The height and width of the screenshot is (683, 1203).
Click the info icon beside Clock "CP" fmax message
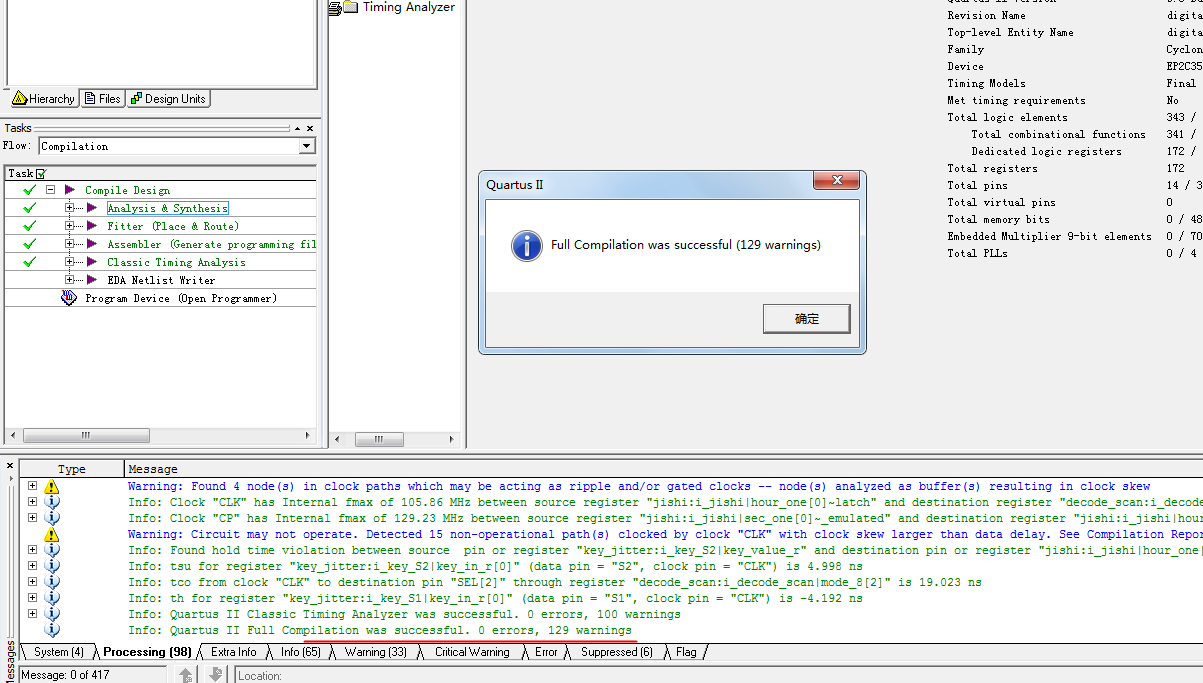coord(52,518)
